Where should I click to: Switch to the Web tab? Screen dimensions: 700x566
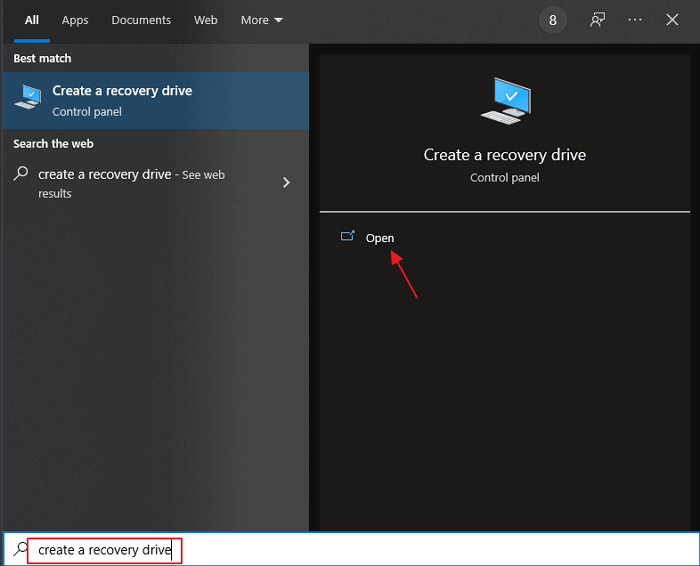[x=206, y=20]
